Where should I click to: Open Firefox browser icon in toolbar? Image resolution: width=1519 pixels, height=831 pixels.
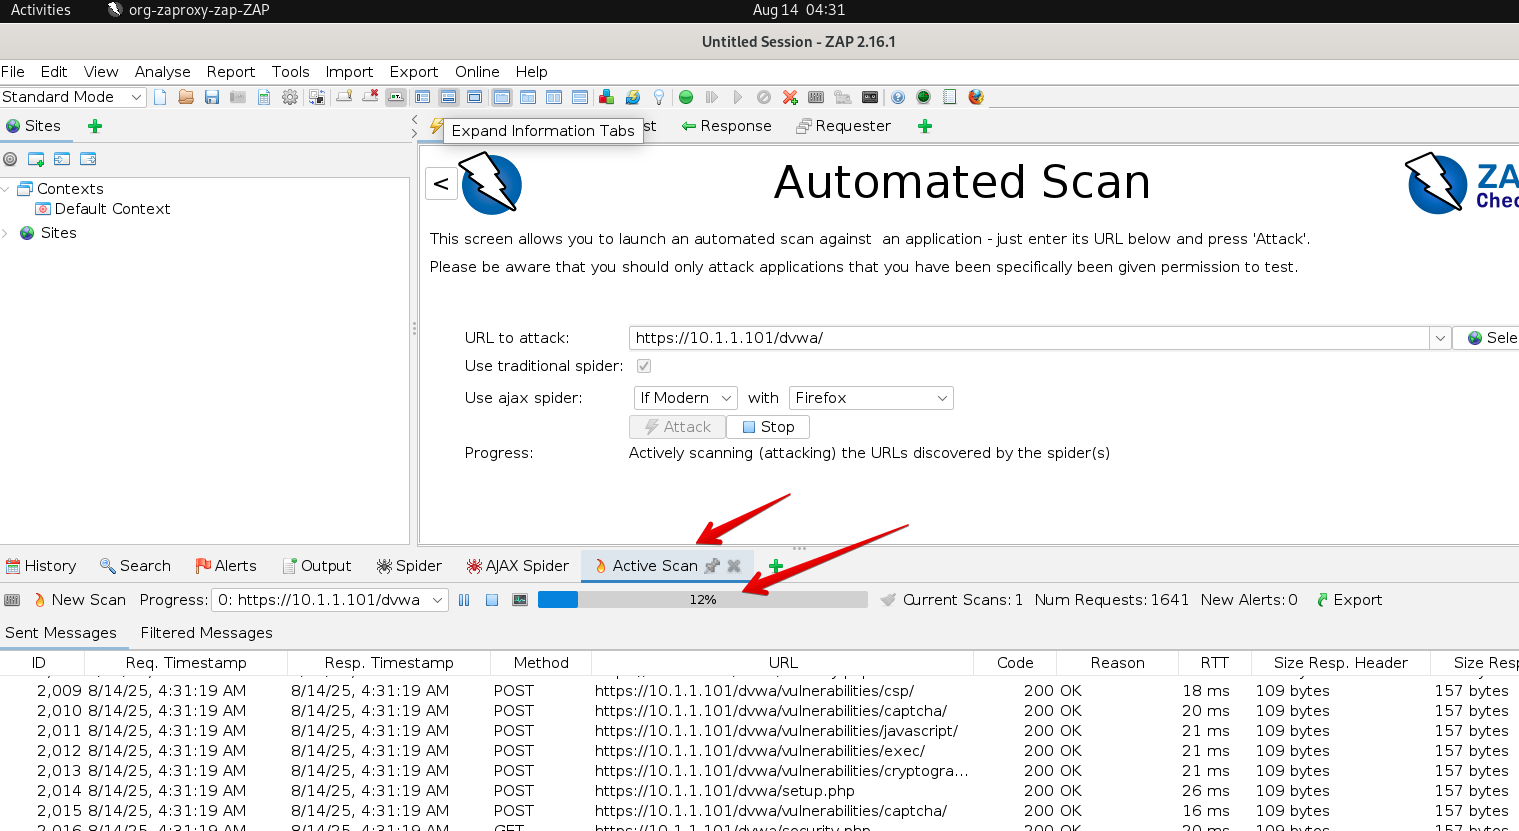976,97
